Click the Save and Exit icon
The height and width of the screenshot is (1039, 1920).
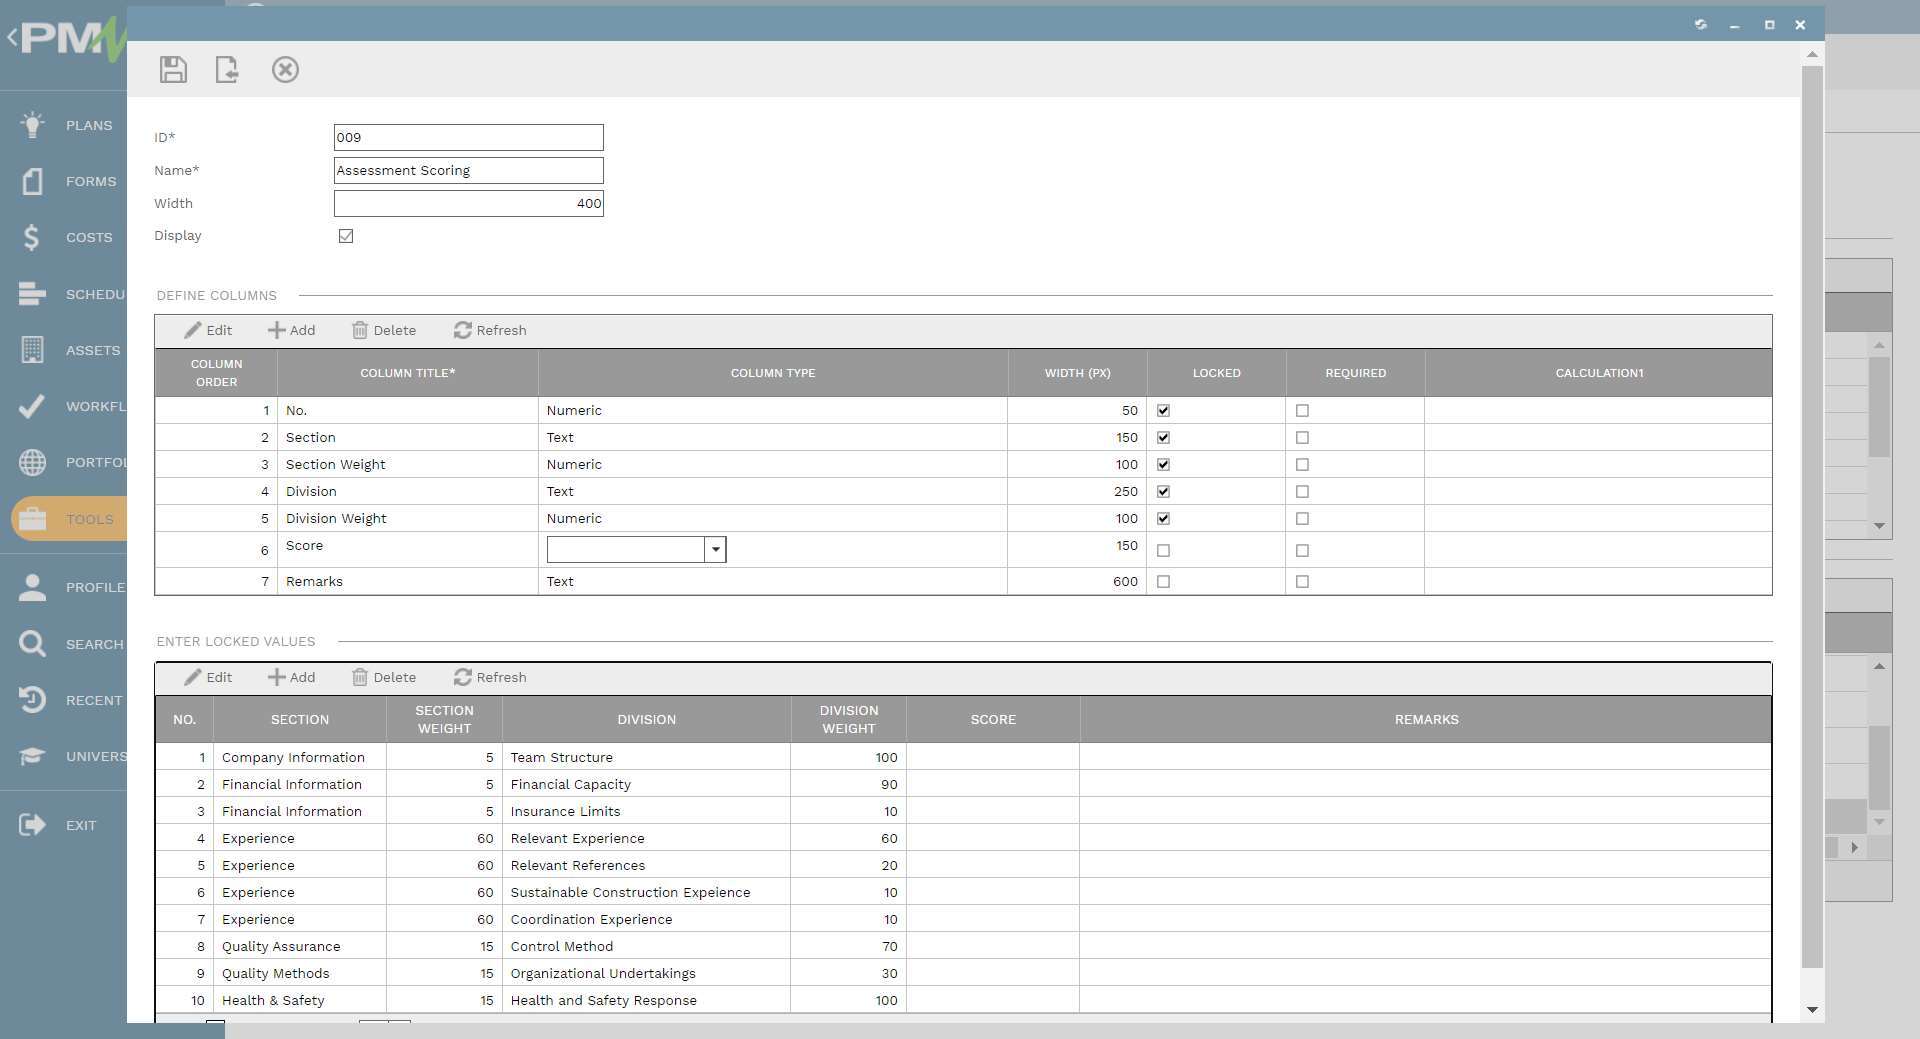tap(227, 69)
